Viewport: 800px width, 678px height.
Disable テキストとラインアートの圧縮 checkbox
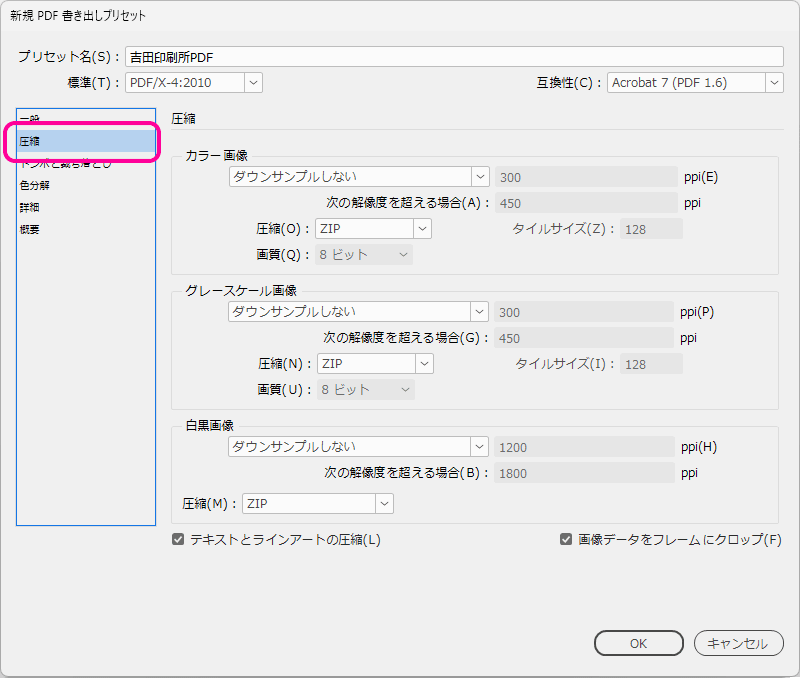[x=177, y=539]
